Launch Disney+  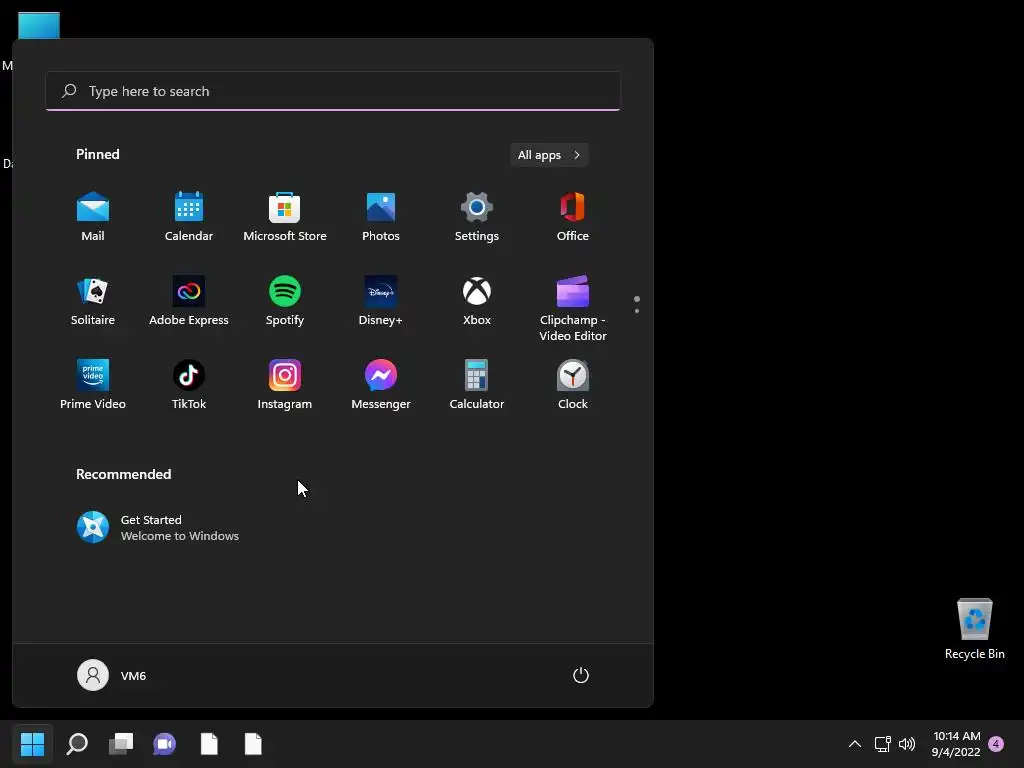381,301
